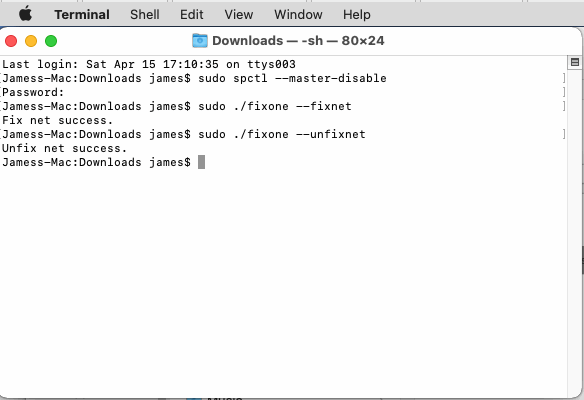Open the Shell menu
The width and height of the screenshot is (584, 400).
point(145,15)
